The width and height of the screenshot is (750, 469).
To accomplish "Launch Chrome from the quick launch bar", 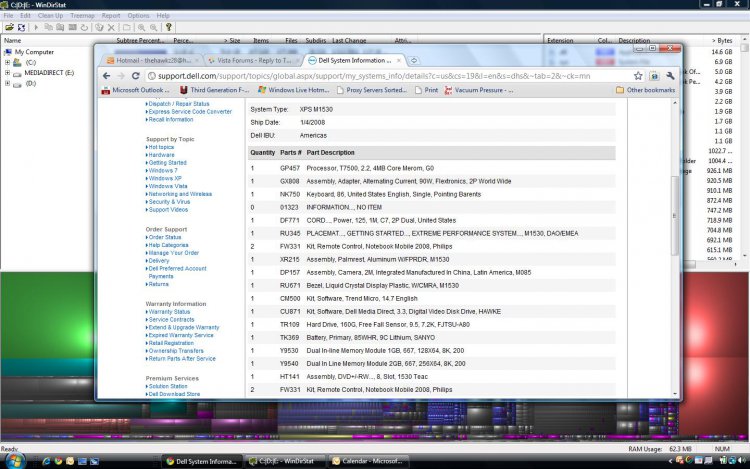I will click(x=58, y=461).
